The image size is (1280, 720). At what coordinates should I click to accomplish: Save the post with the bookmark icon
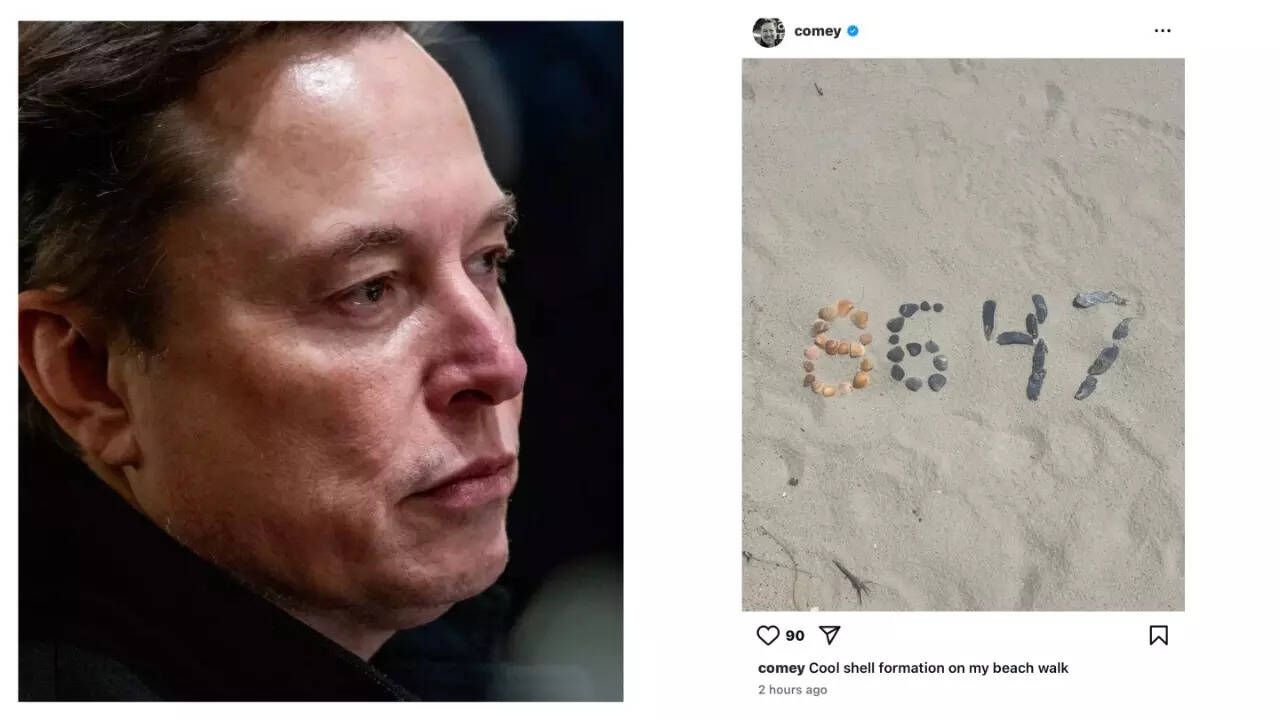1158,635
